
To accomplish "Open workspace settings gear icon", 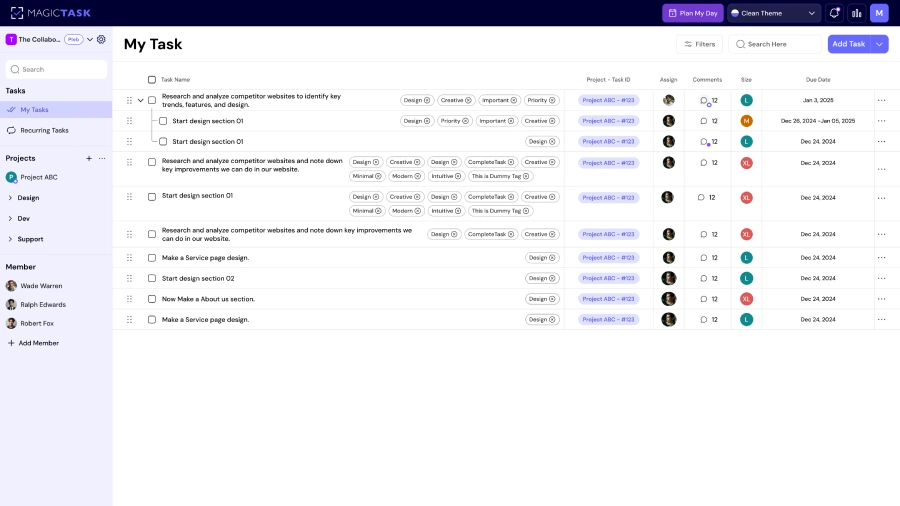I will 101,40.
